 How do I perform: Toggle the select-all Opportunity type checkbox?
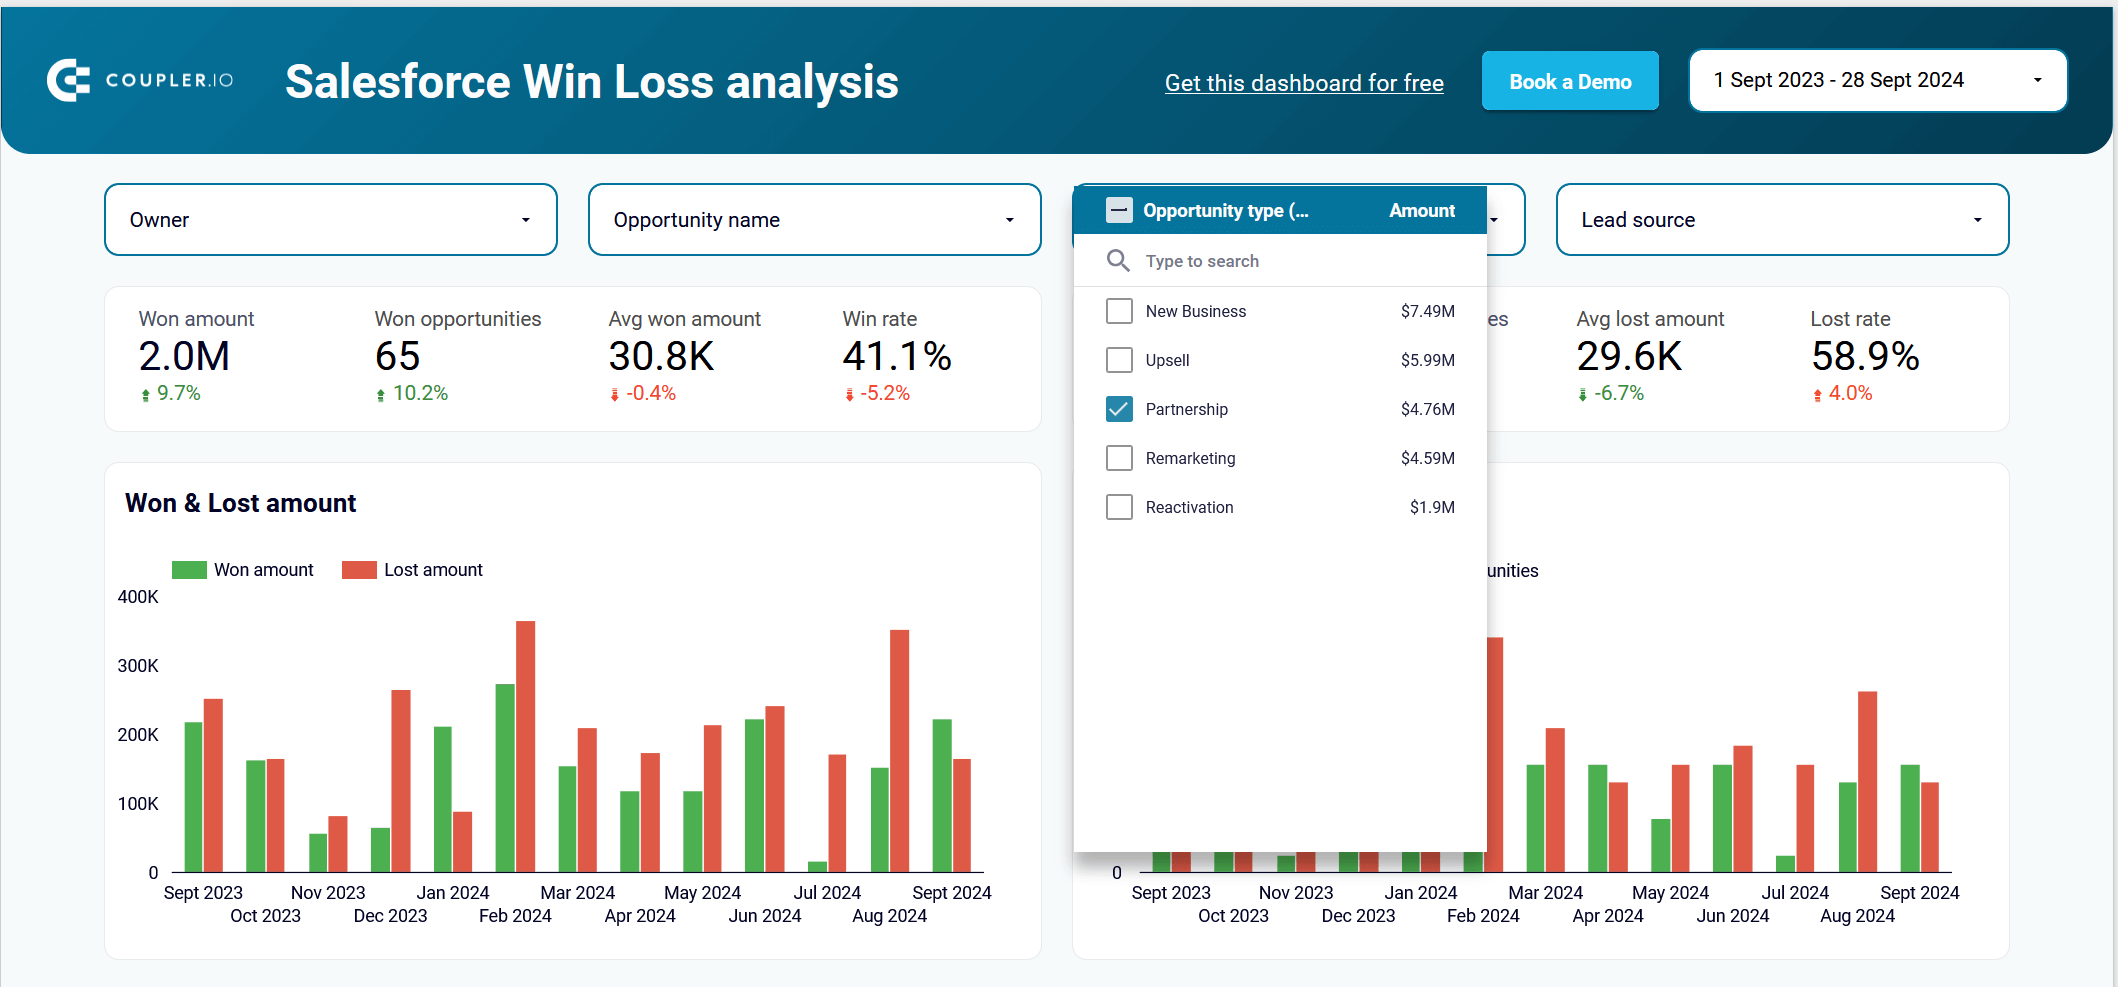(x=1119, y=210)
